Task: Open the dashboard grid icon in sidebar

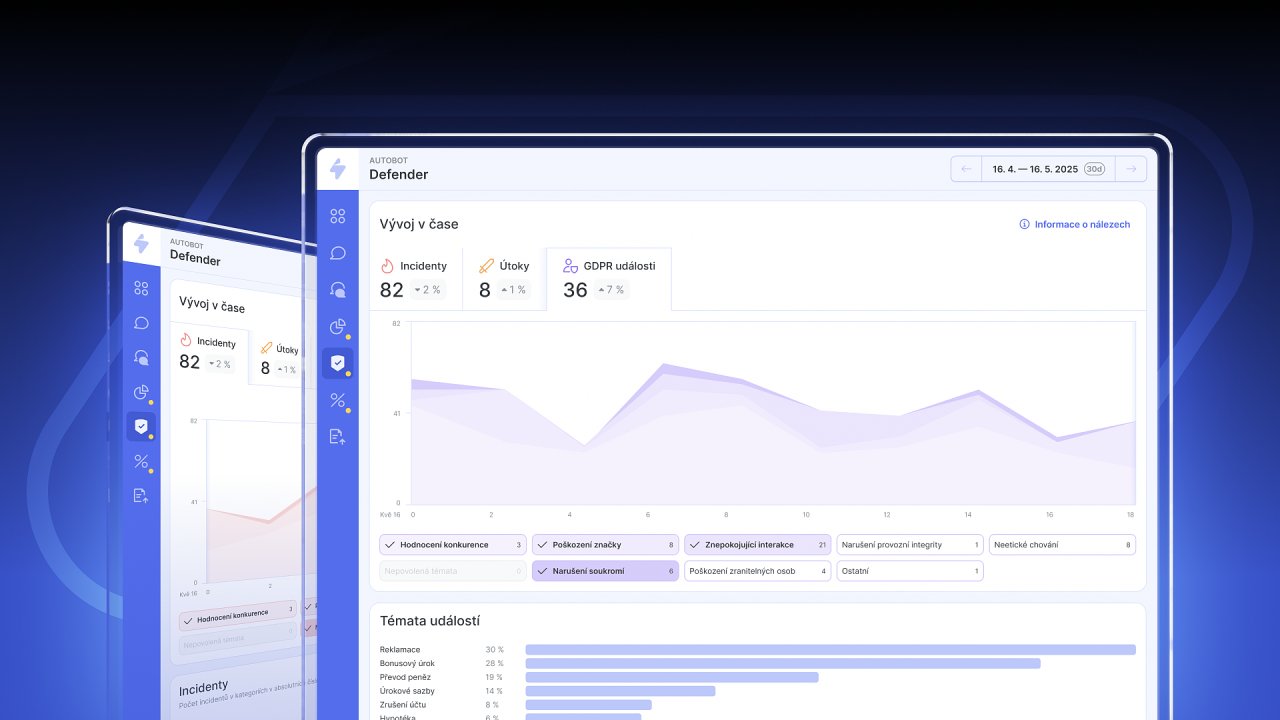Action: click(x=338, y=216)
